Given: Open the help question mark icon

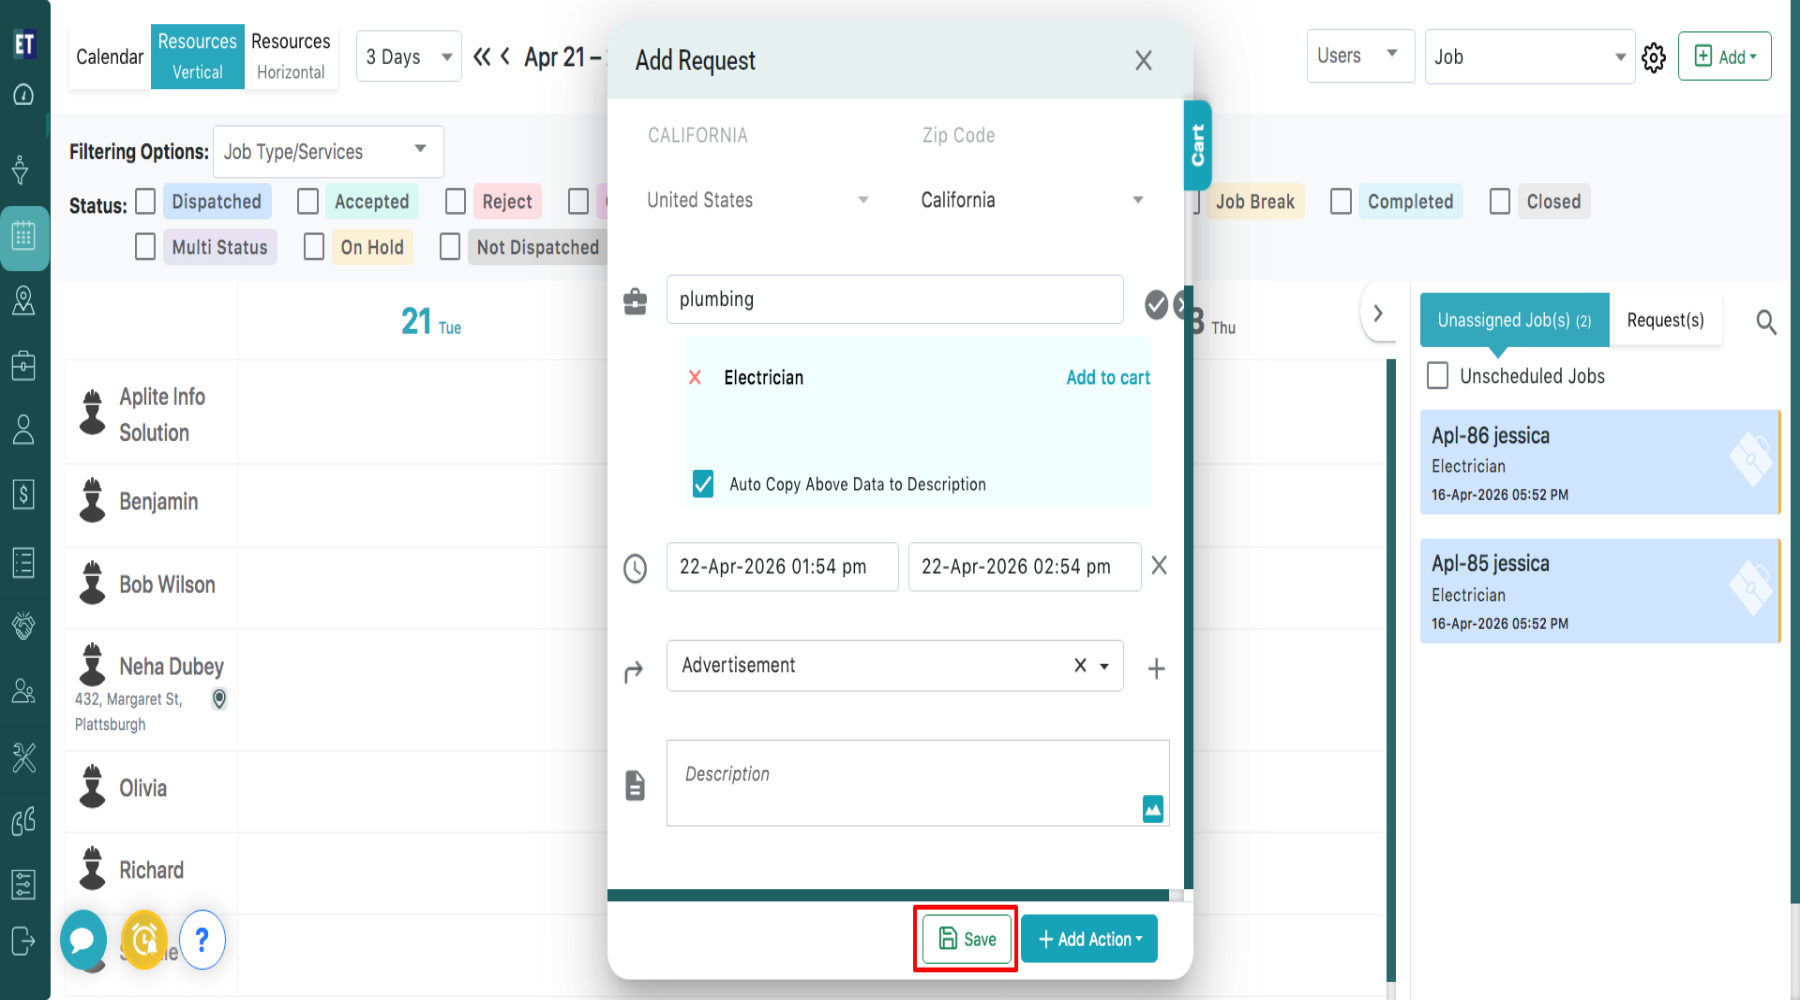Looking at the screenshot, I should click(x=202, y=939).
